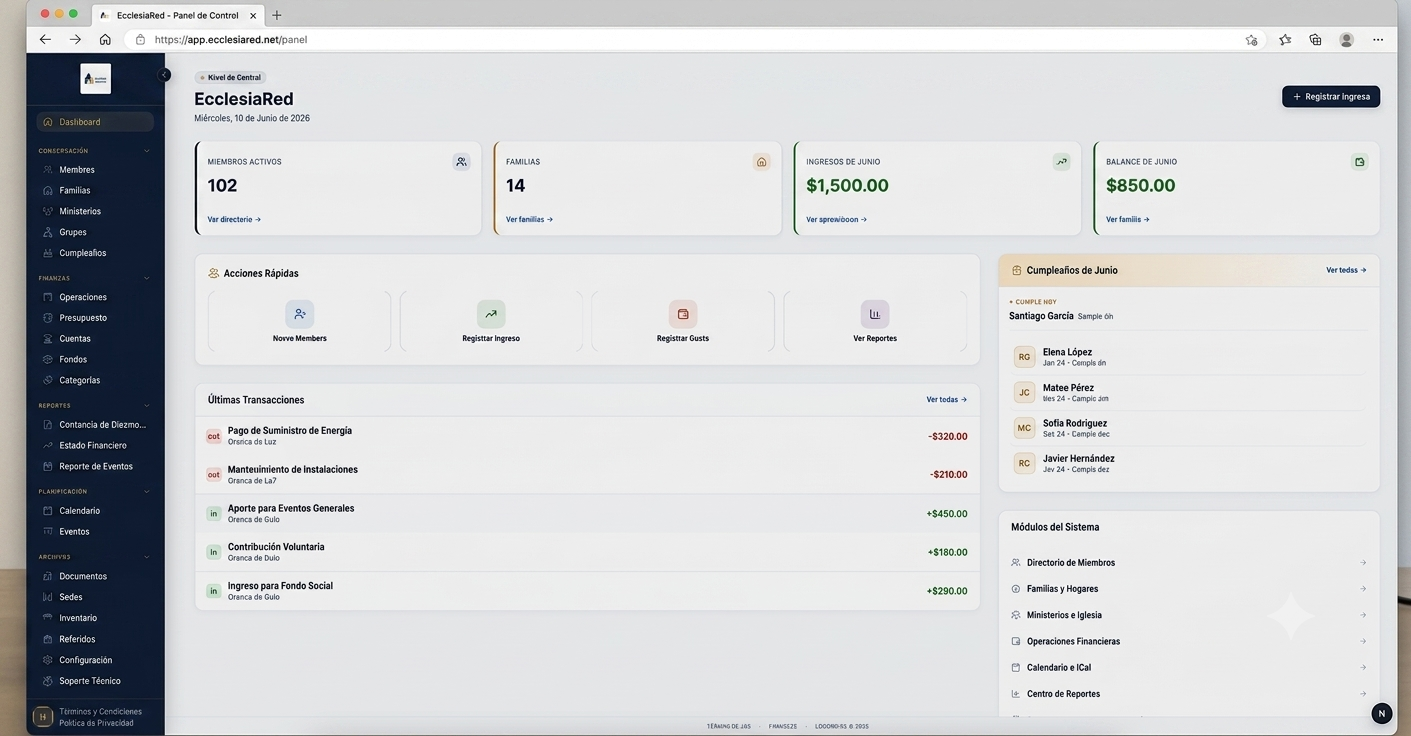Image resolution: width=1411 pixels, height=736 pixels.
Task: Collapse the Planificación sidebar section
Action: click(x=147, y=492)
